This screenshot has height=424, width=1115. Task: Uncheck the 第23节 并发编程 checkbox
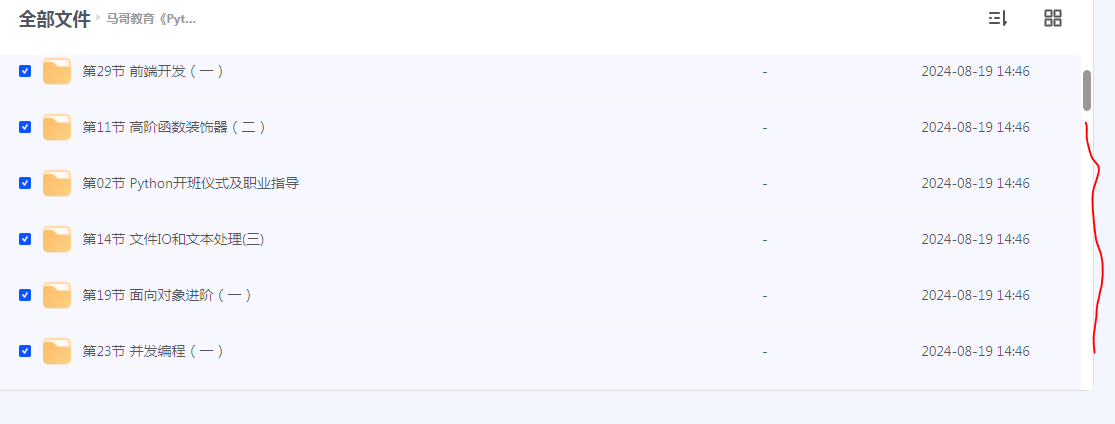[25, 351]
